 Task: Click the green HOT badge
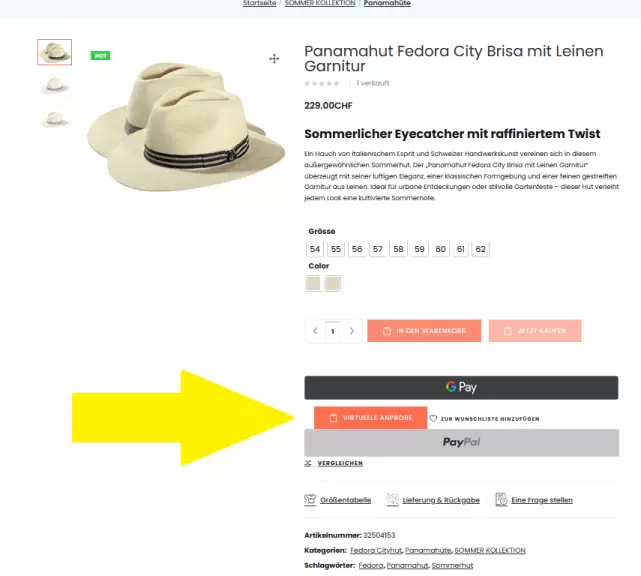[101, 56]
